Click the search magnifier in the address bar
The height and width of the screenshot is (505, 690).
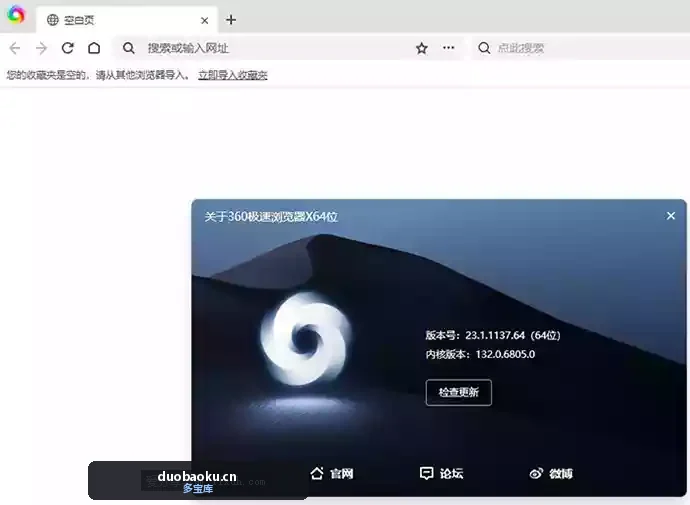128,48
